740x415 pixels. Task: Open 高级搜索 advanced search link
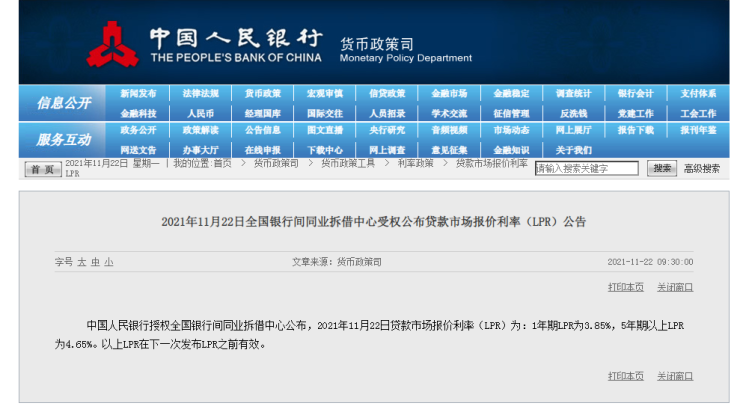click(x=702, y=169)
